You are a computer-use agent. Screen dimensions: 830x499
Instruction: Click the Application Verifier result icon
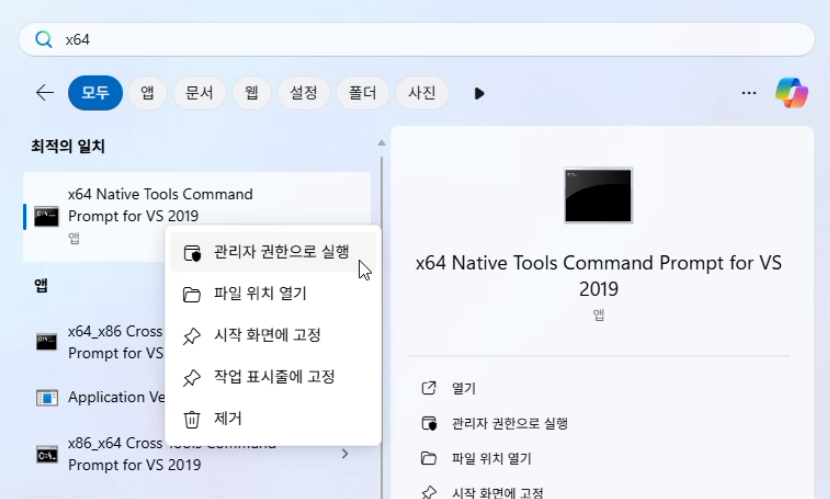tap(47, 397)
